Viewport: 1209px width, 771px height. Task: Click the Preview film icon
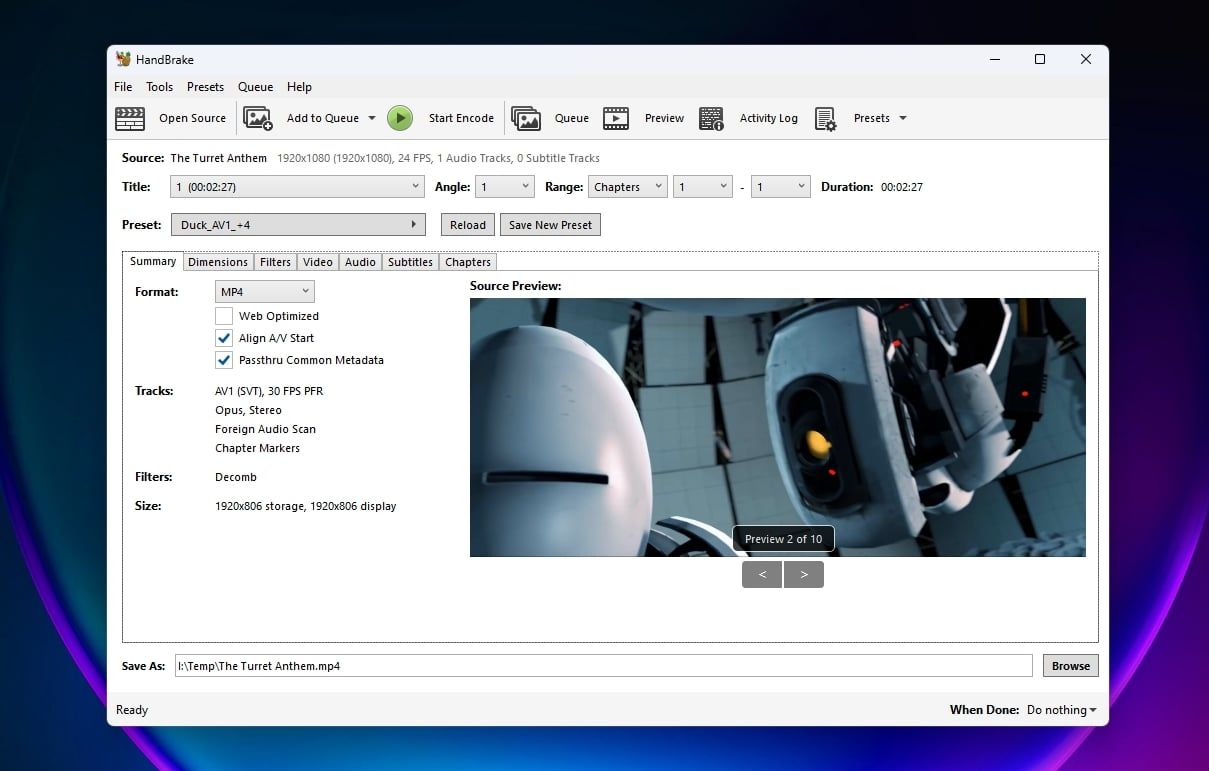[616, 118]
